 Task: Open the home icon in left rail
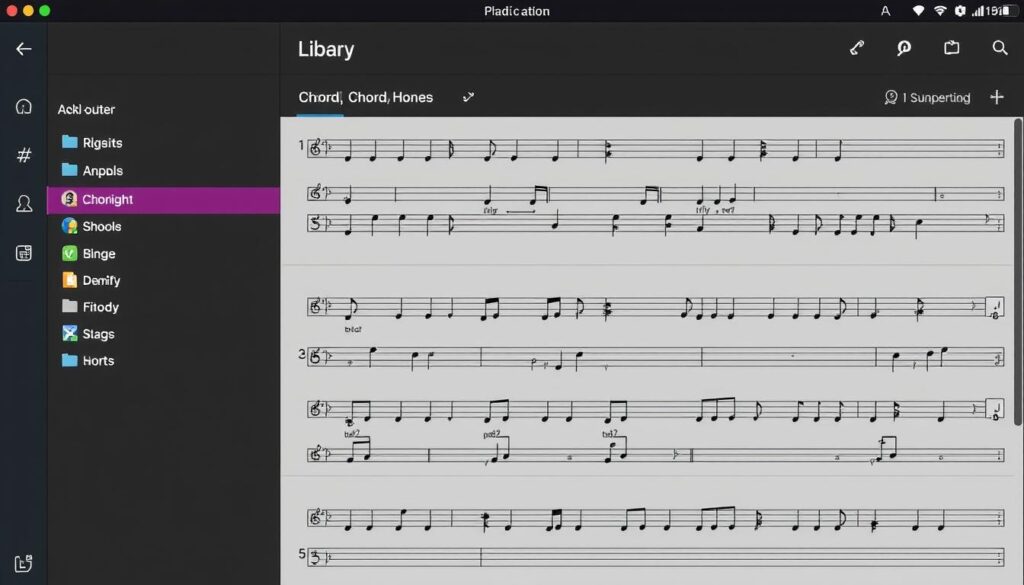(24, 106)
